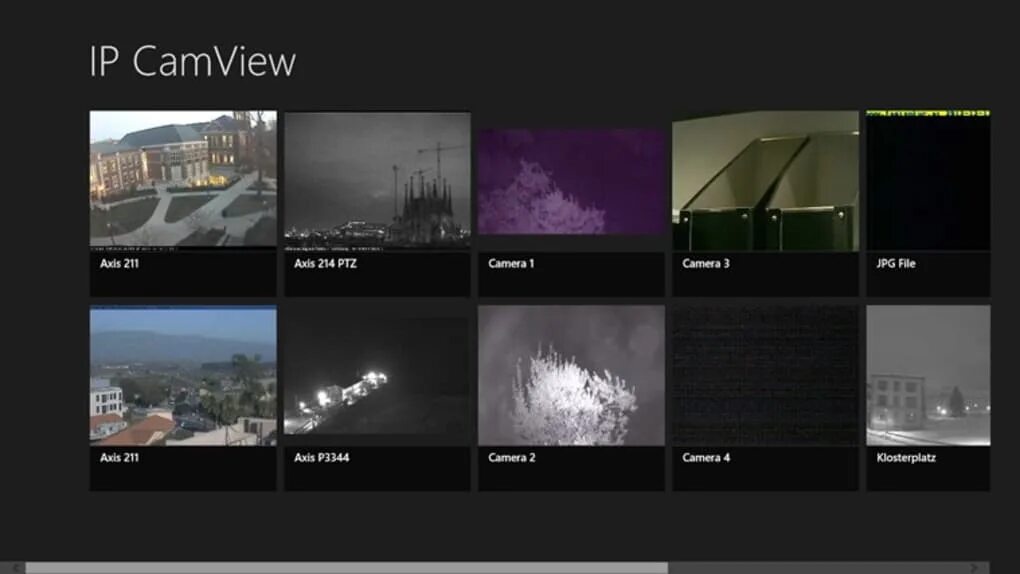Select the Axis P3344 label
1020x574 pixels.
tap(321, 458)
